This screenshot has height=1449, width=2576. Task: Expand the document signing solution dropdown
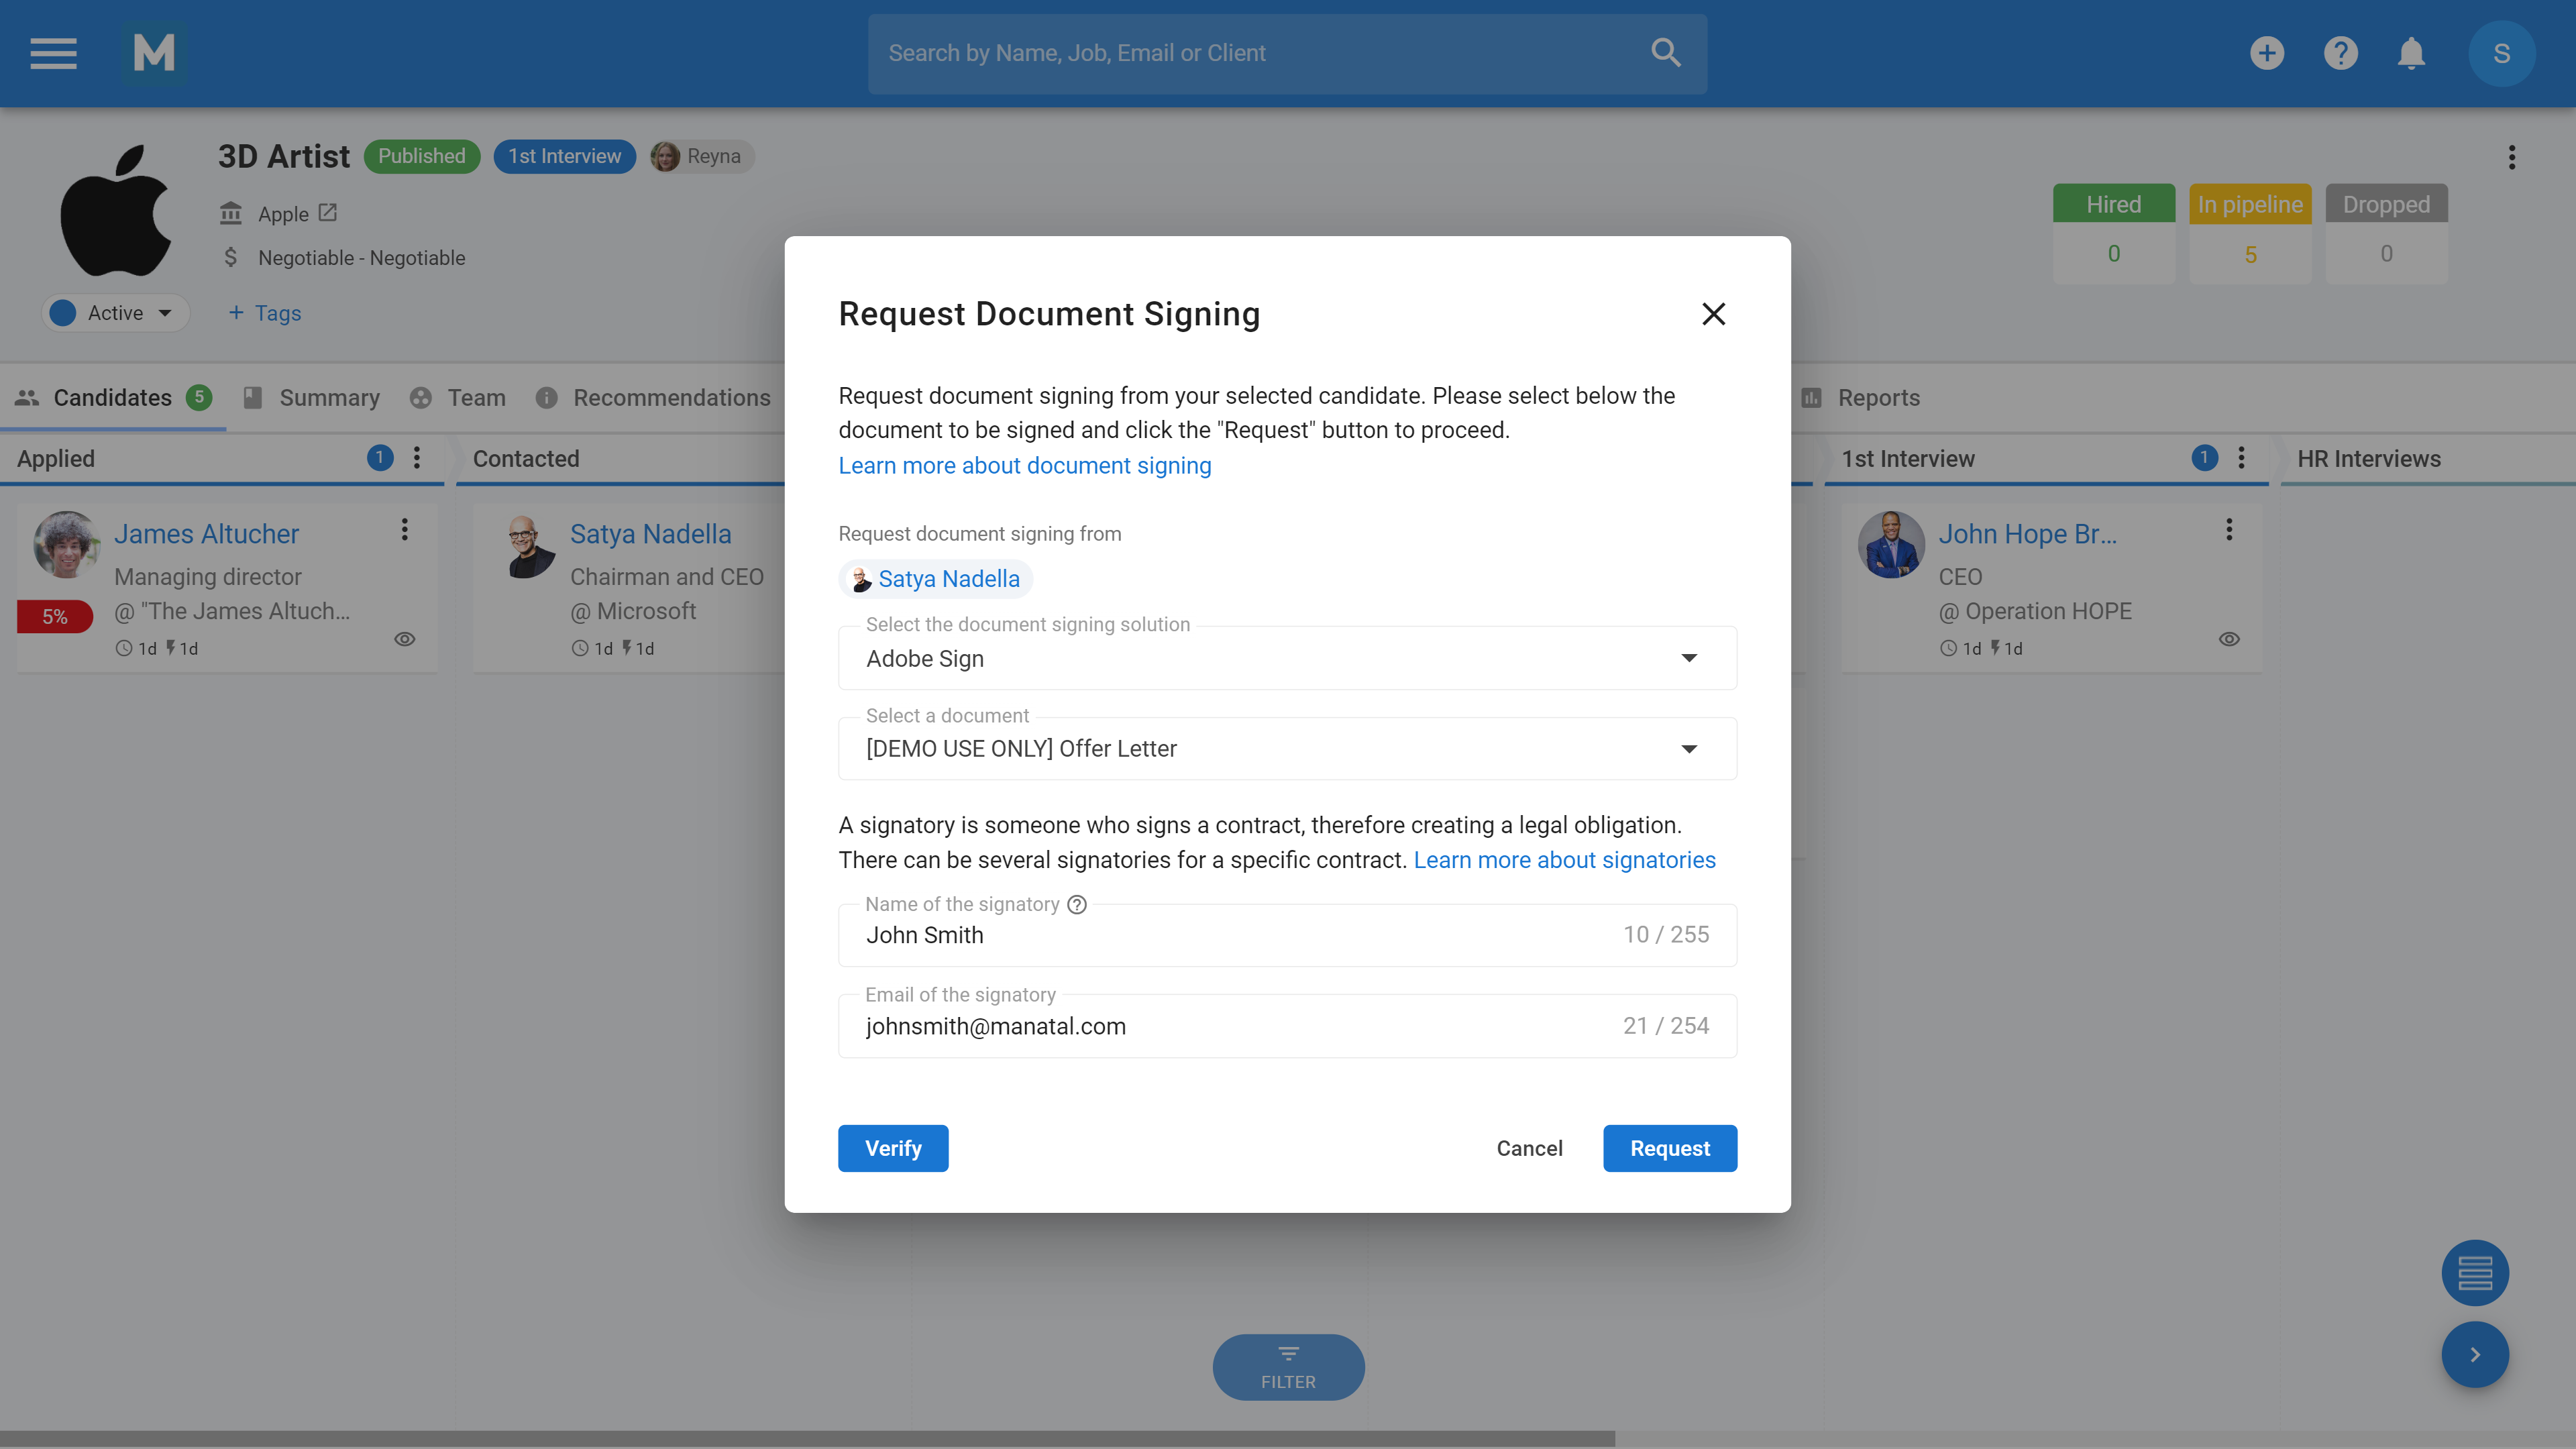pos(1689,658)
